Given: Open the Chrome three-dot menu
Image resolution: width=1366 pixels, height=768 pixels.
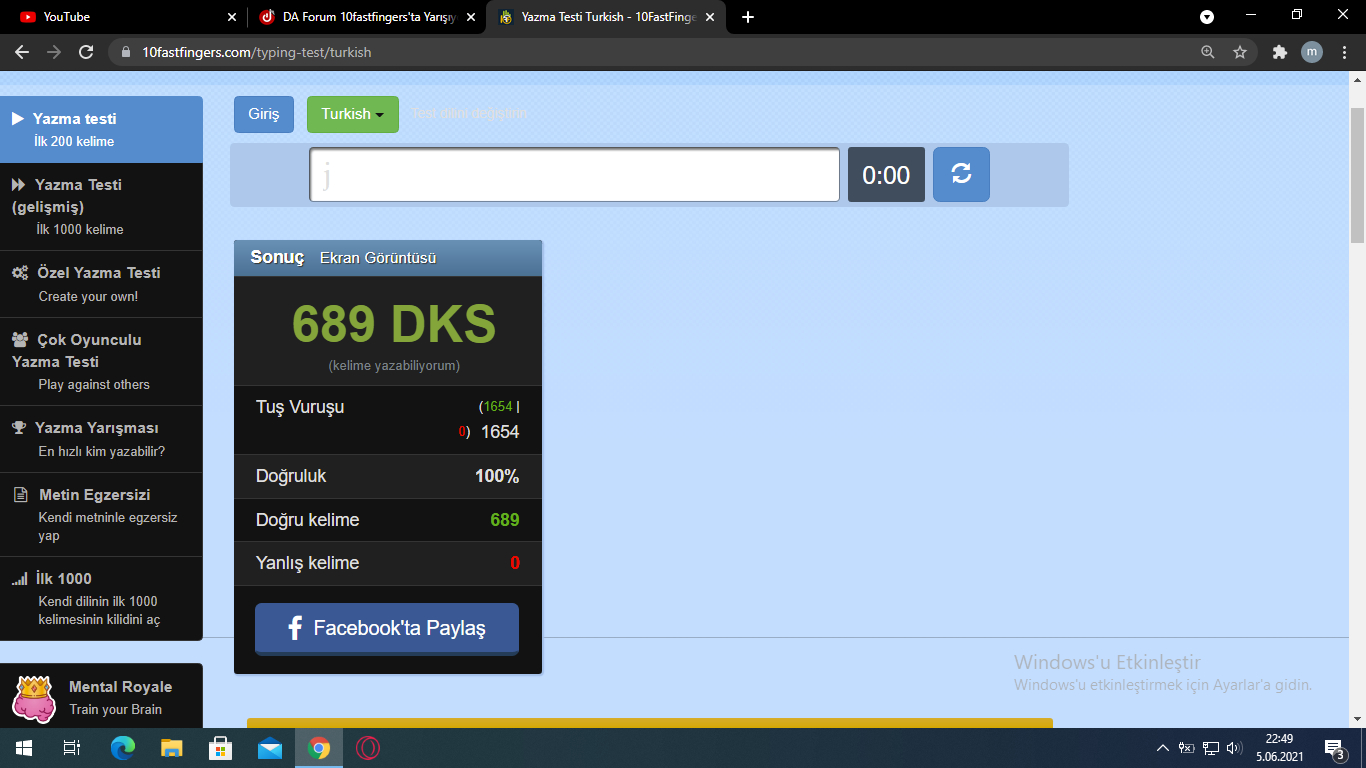Looking at the screenshot, I should point(1343,52).
